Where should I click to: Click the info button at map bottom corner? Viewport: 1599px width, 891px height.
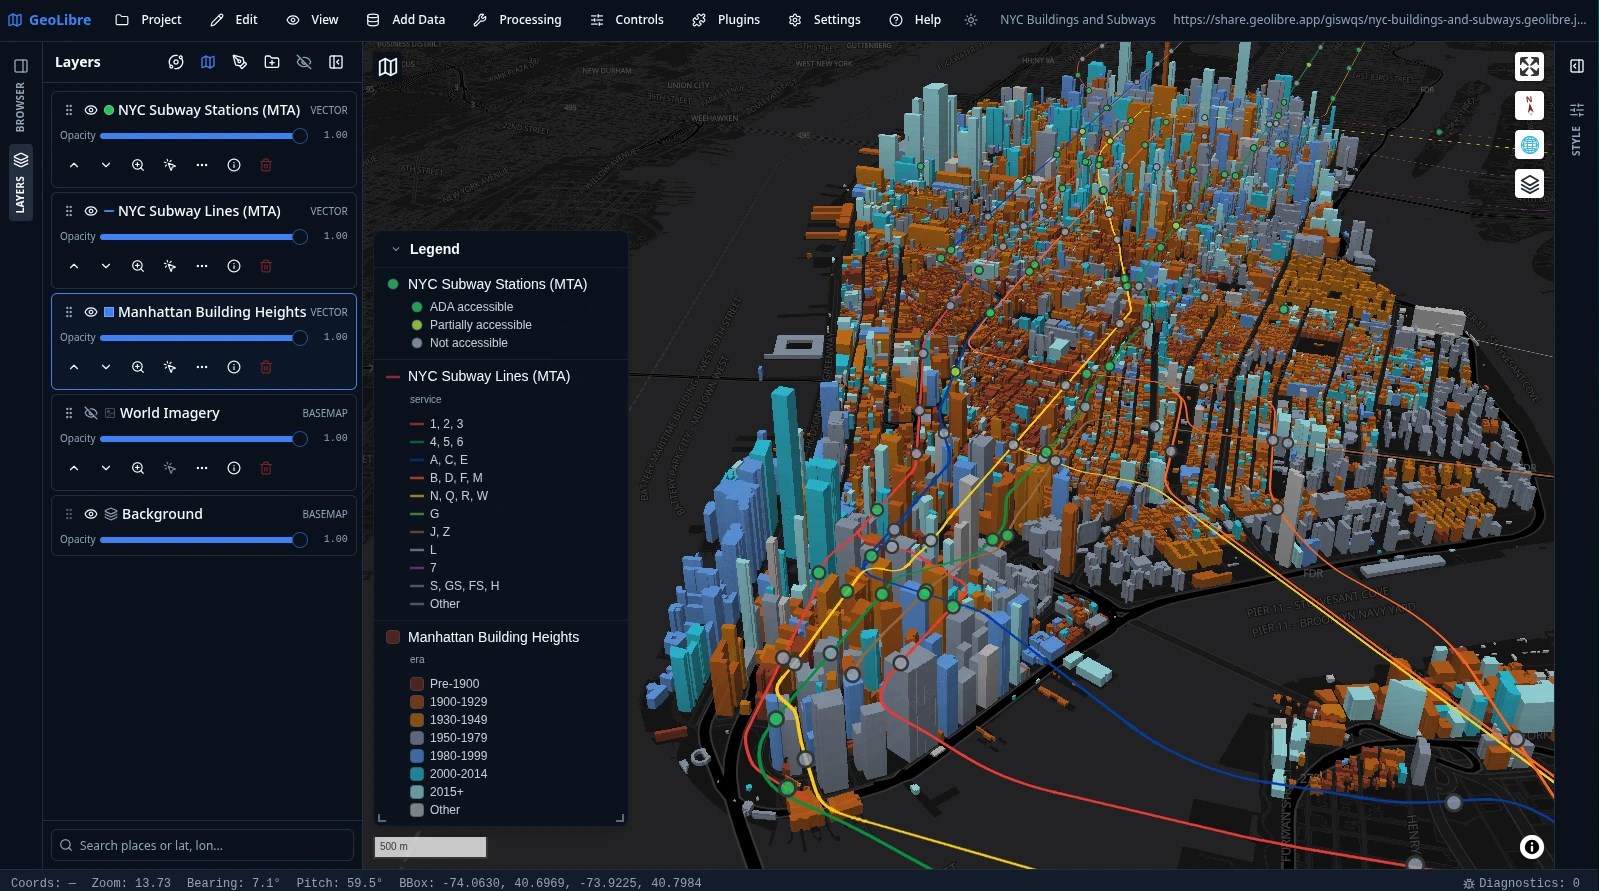tap(1531, 847)
